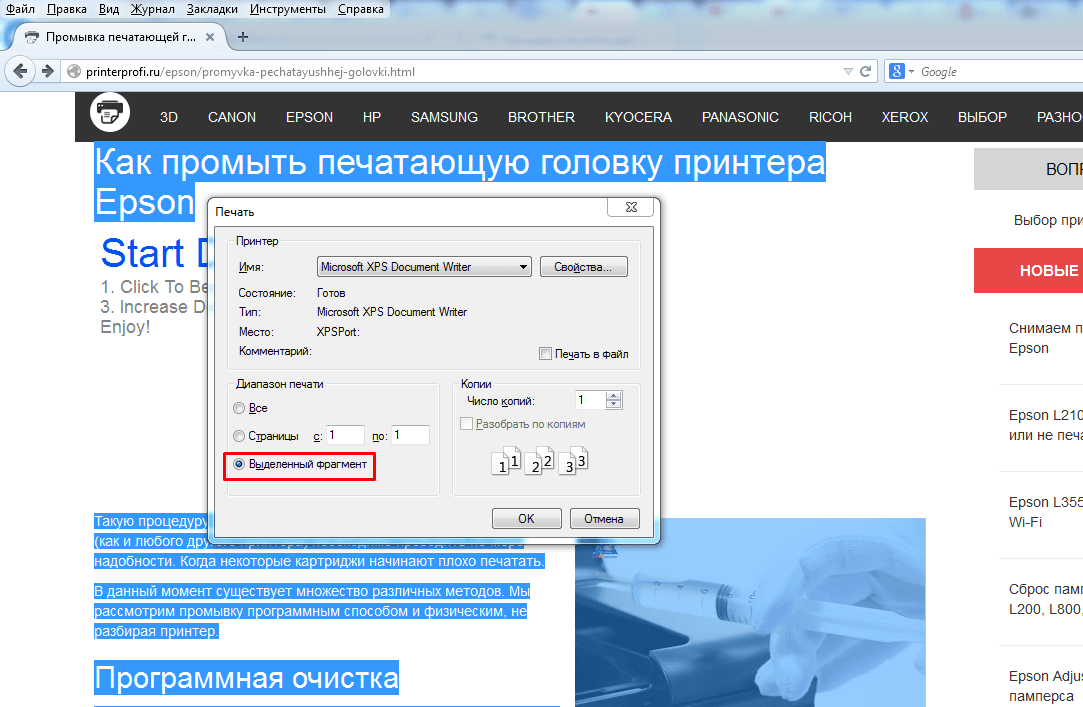Click the browser Forward arrow button

(x=48, y=71)
